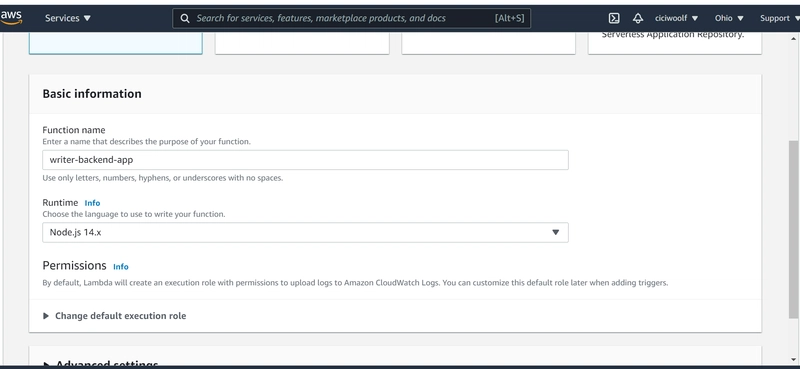Click the services search box
The image size is (800, 369).
click(x=352, y=18)
